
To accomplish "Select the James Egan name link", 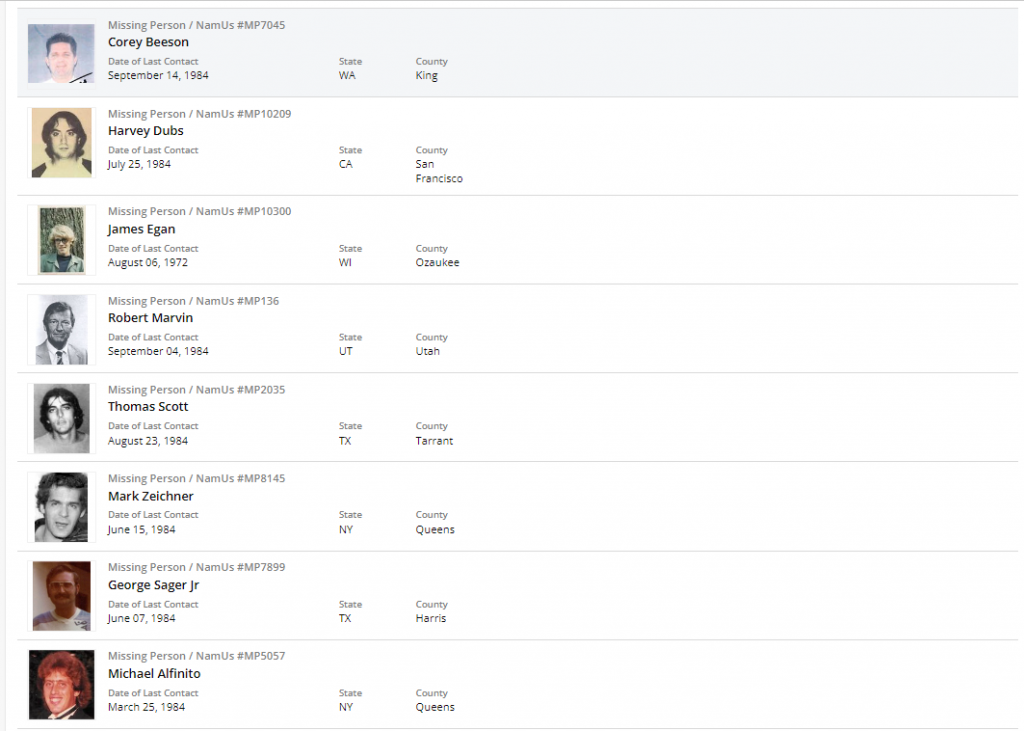I will 141,229.
